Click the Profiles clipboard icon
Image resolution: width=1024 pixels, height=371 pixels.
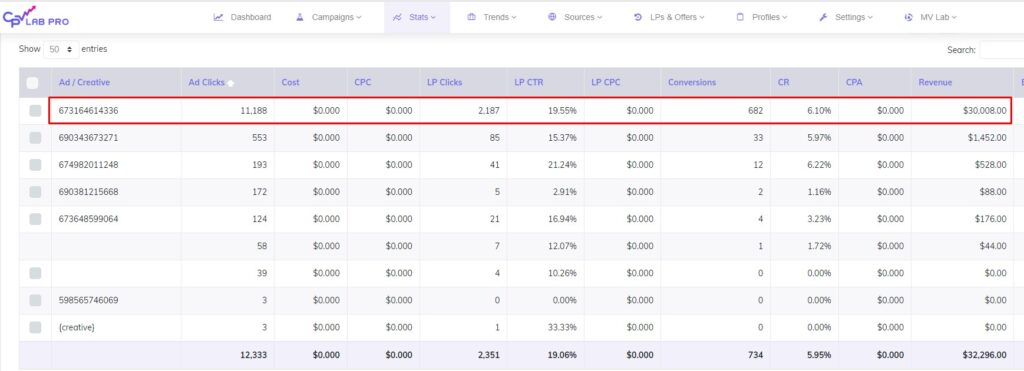pyautogui.click(x=740, y=18)
